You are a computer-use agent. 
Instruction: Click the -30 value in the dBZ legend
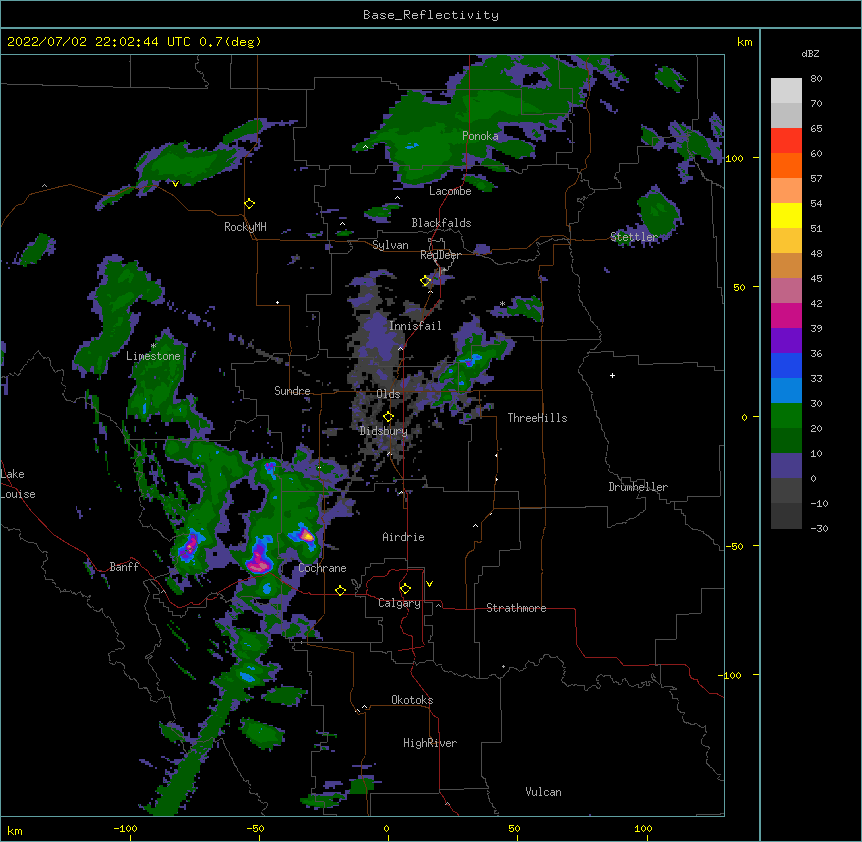(x=819, y=528)
